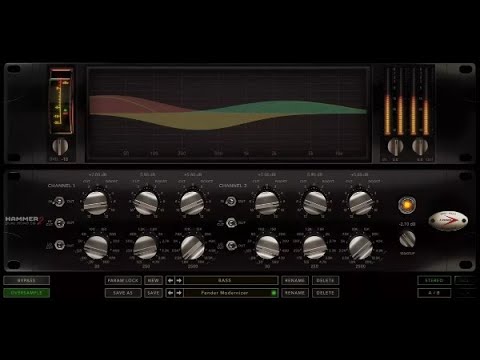Click Channel 2 low band gain knob

pos(267,203)
